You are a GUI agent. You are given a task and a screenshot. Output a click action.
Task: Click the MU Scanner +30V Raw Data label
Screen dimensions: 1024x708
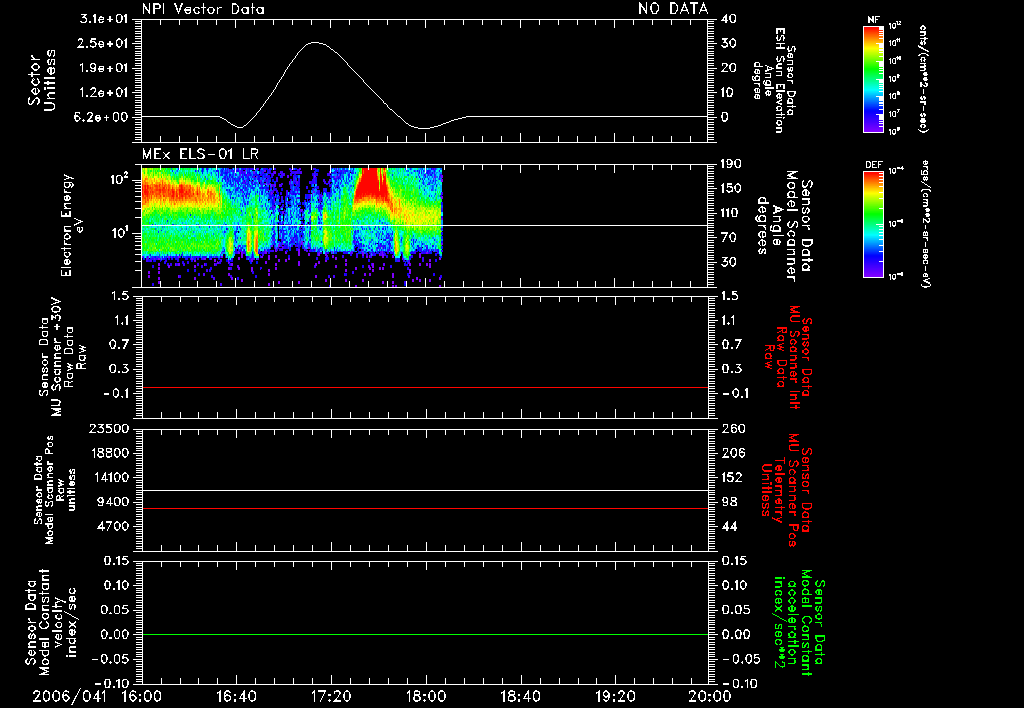click(x=61, y=357)
